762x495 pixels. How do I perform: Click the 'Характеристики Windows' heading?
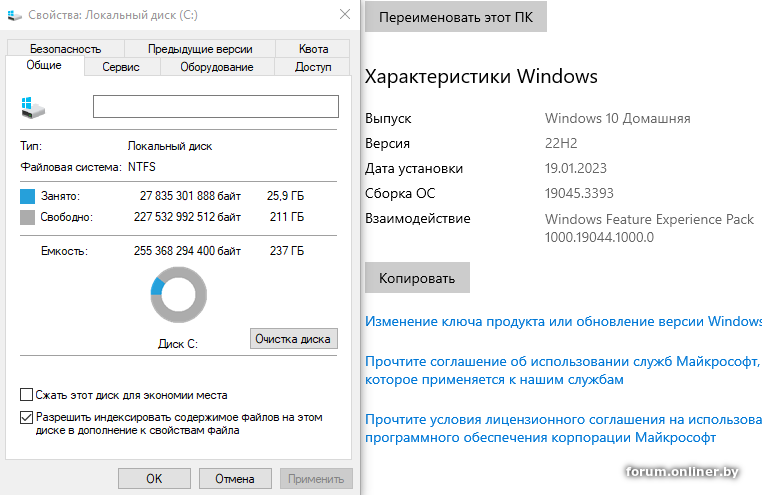pyautogui.click(x=481, y=77)
